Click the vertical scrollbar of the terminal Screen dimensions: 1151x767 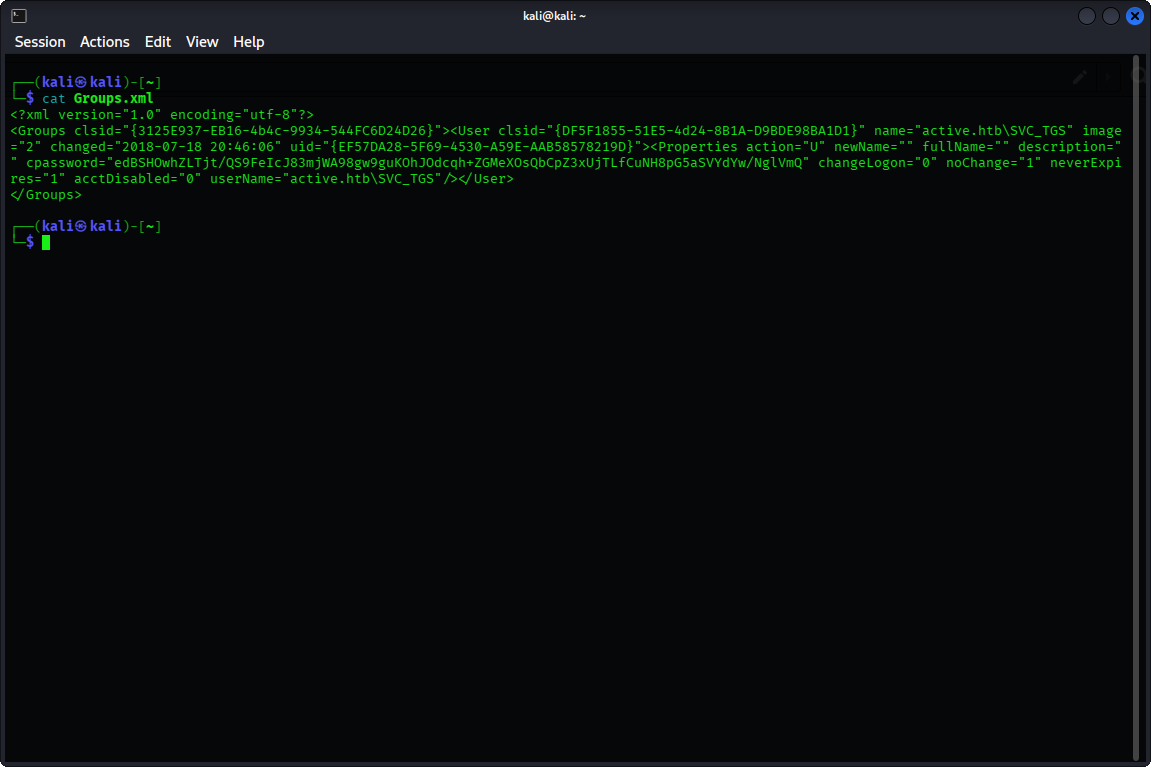click(1136, 407)
